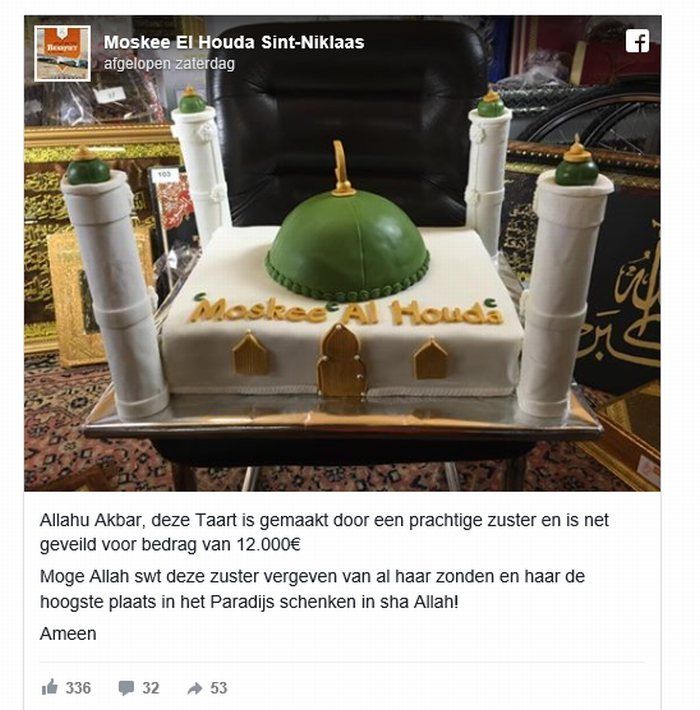Click the 'afgelopen zaterdag' timestamp
The image size is (700, 710).
[x=169, y=64]
